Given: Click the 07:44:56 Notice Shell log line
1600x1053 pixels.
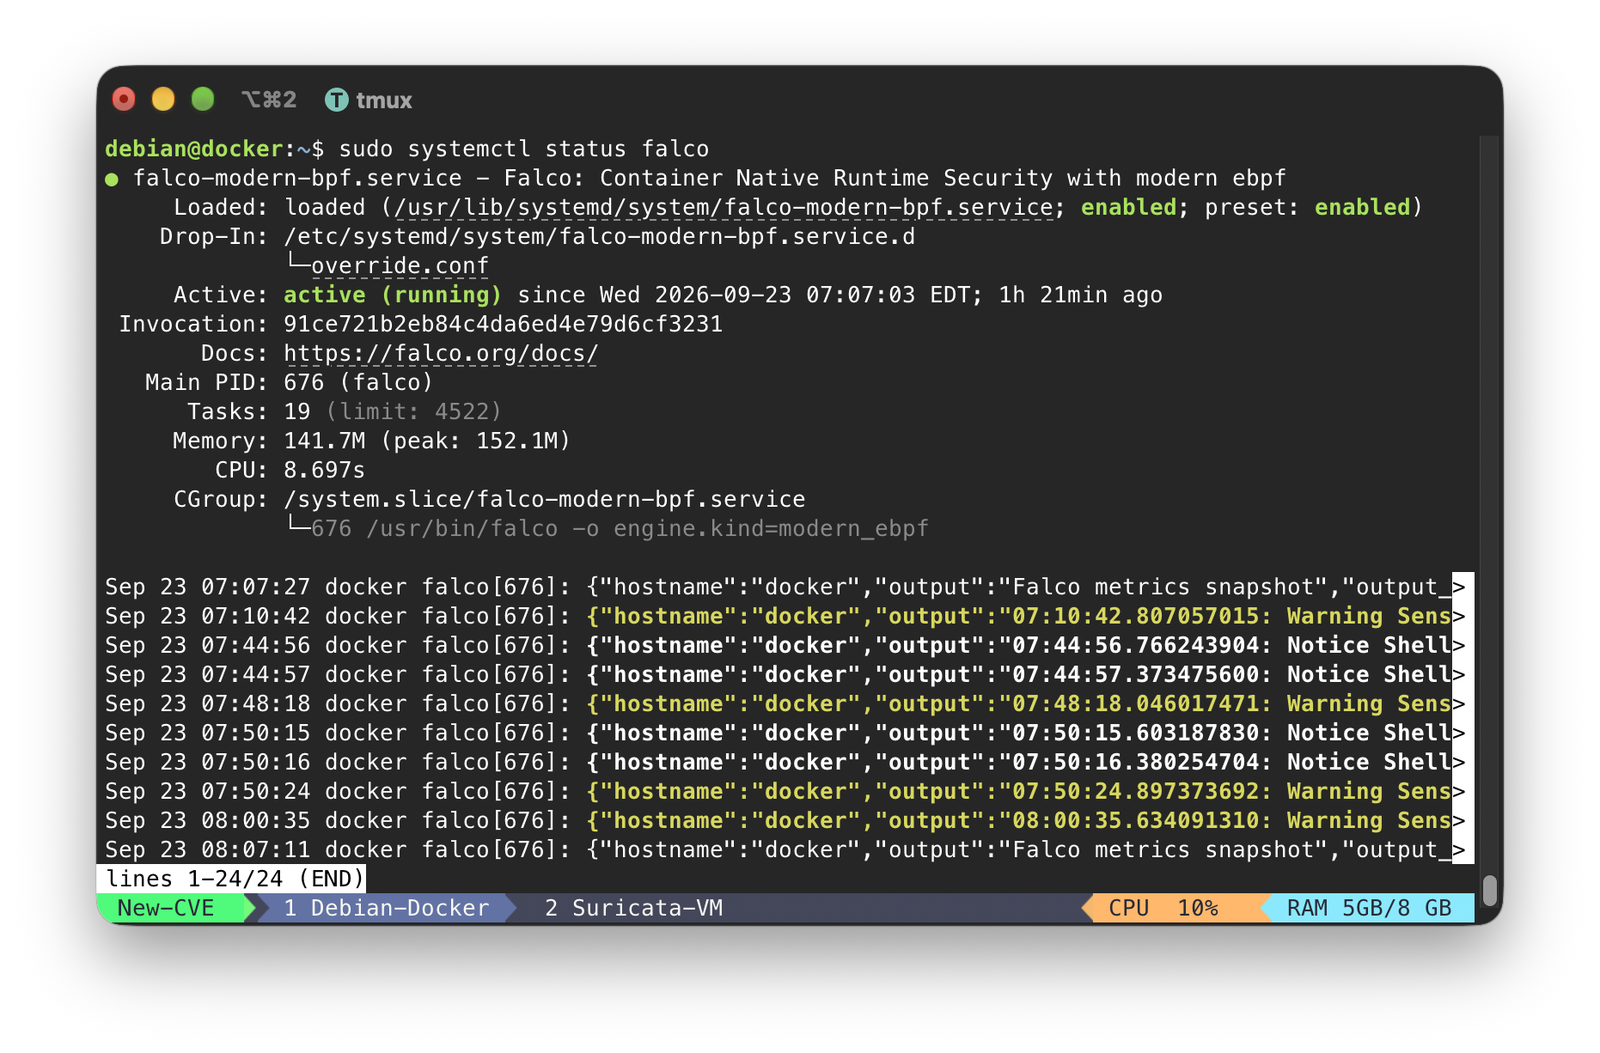Looking at the screenshot, I should [x=785, y=645].
